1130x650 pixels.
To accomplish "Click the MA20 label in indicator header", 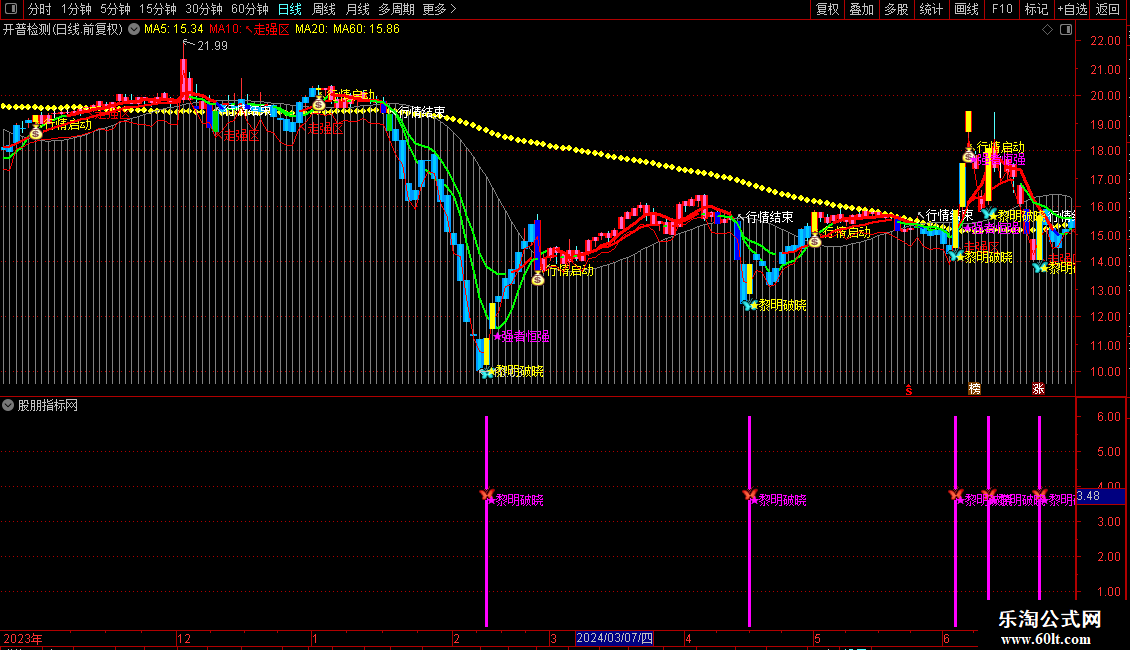I will (311, 30).
